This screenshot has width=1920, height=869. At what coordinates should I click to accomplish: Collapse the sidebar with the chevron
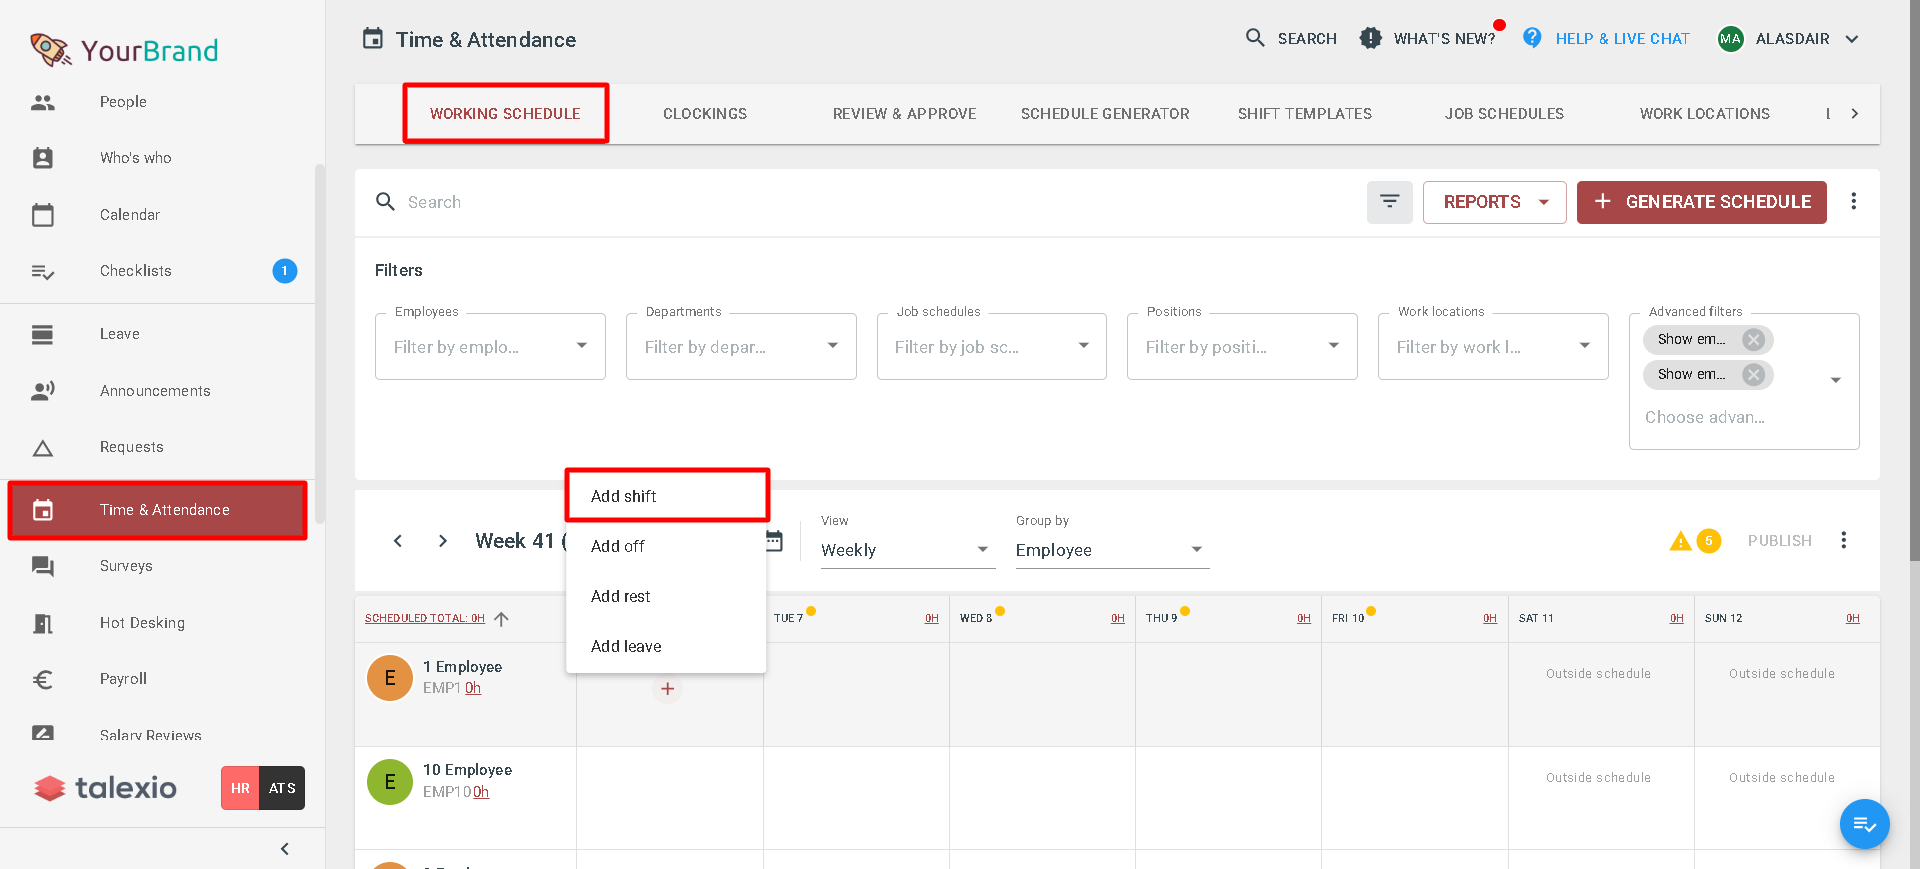[x=285, y=849]
